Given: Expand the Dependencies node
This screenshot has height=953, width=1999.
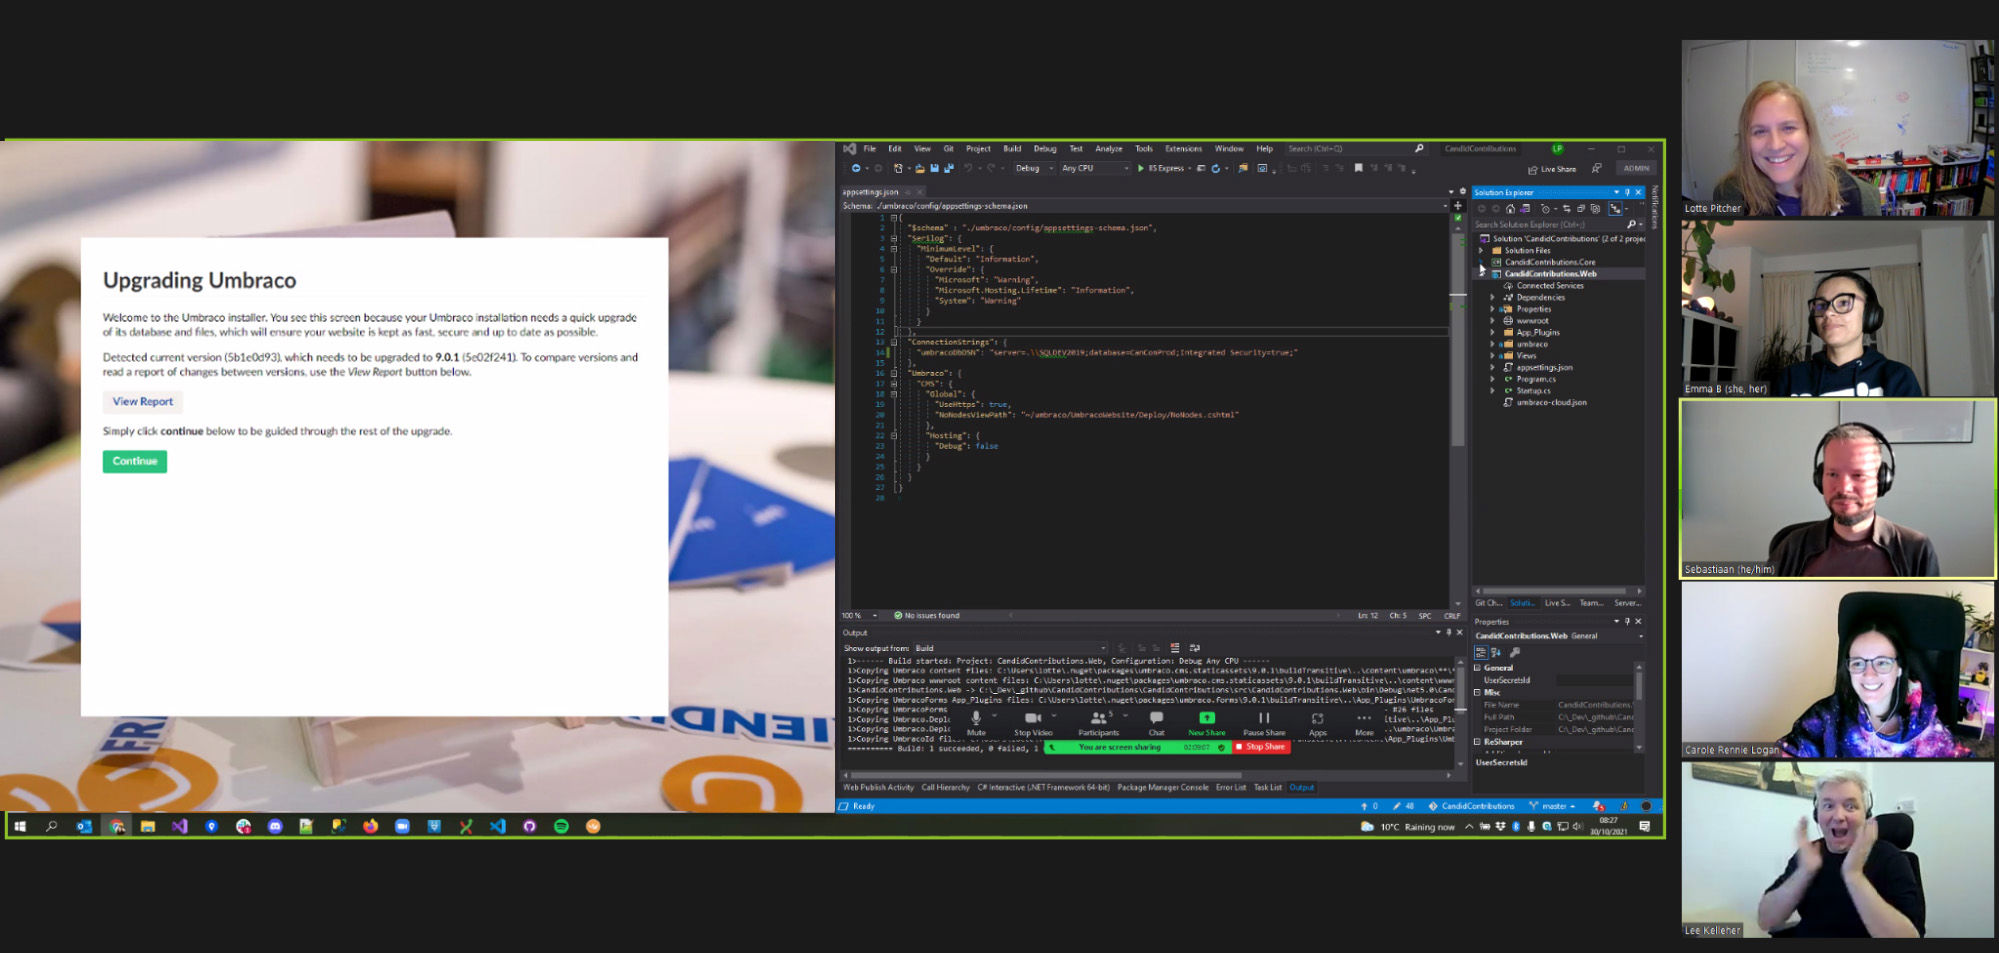Looking at the screenshot, I should click(x=1493, y=298).
